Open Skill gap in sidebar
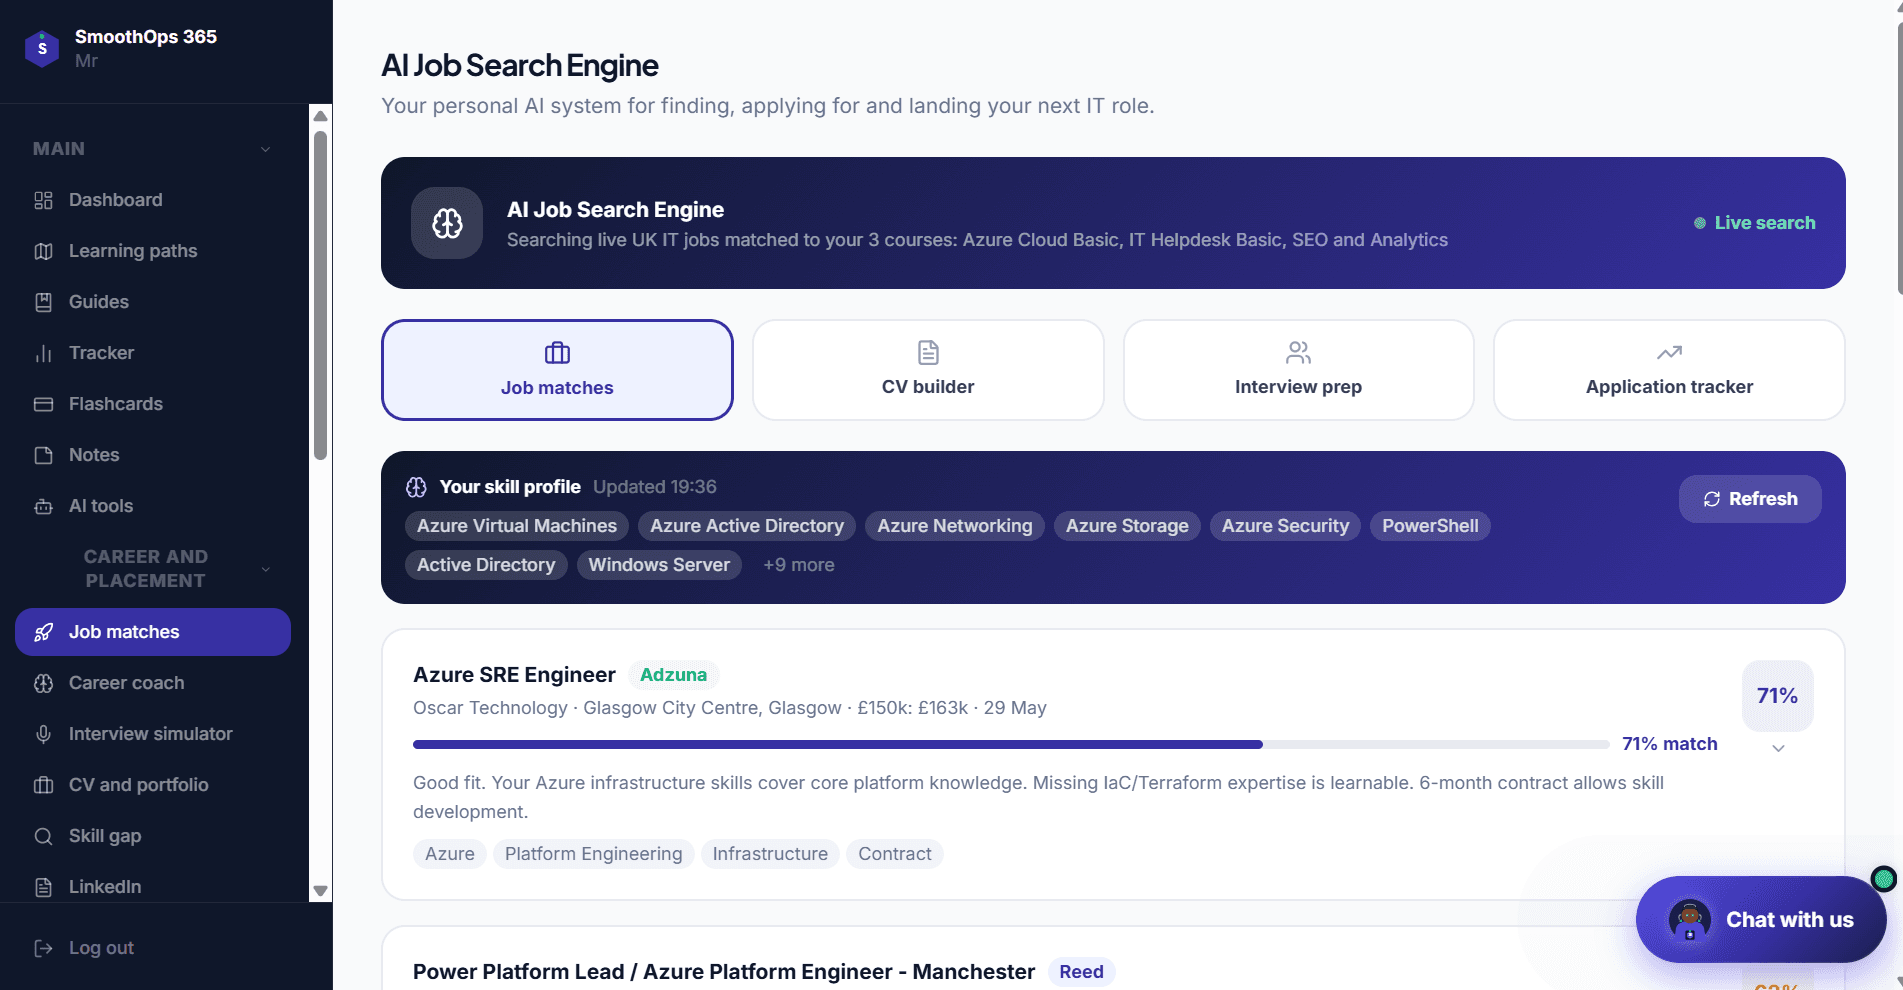The width and height of the screenshot is (1903, 990). click(153, 836)
